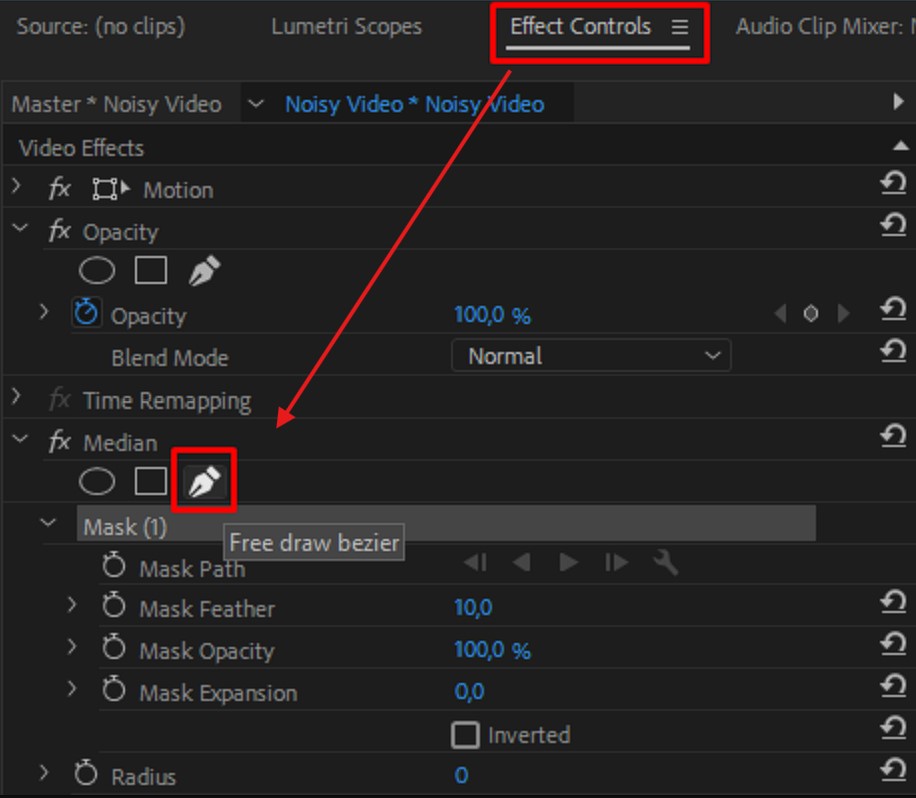The image size is (916, 798).
Task: Show the timeline view arrow
Action: [x=898, y=102]
